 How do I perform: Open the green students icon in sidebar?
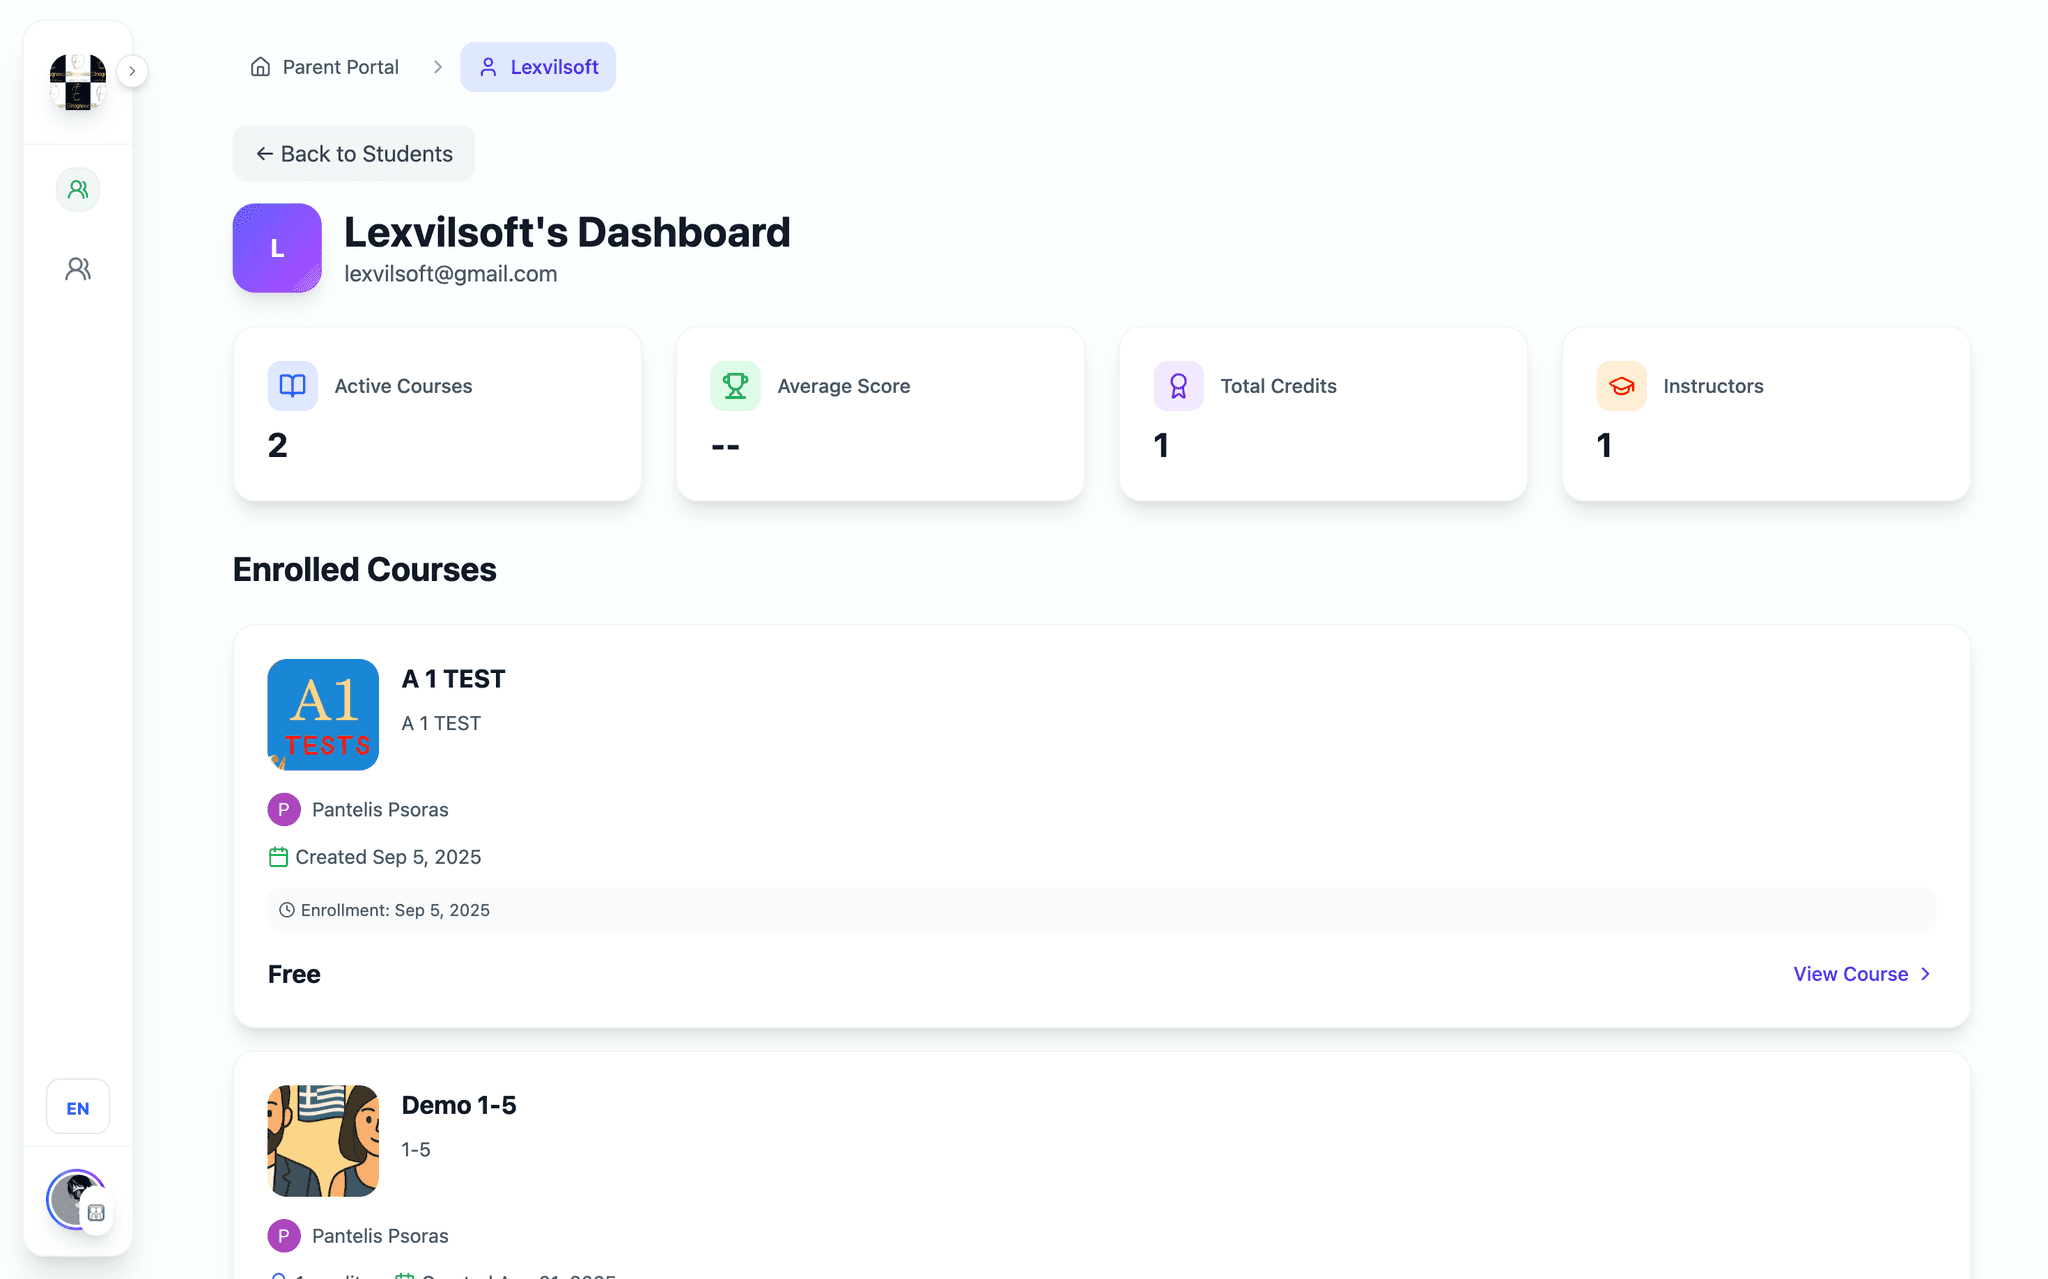coord(78,189)
